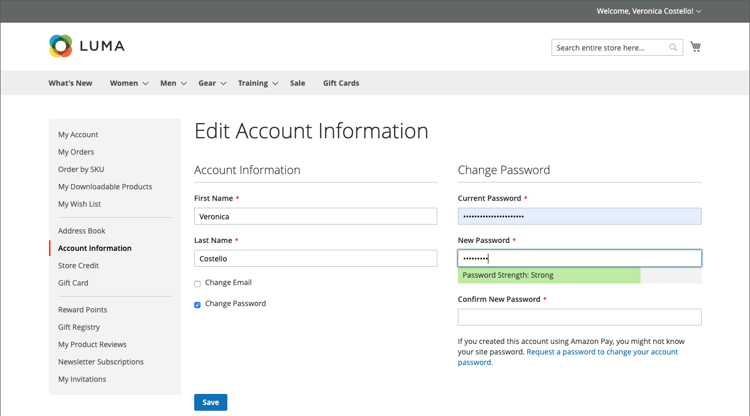
Task: Click the Request a password link
Action: coord(602,352)
